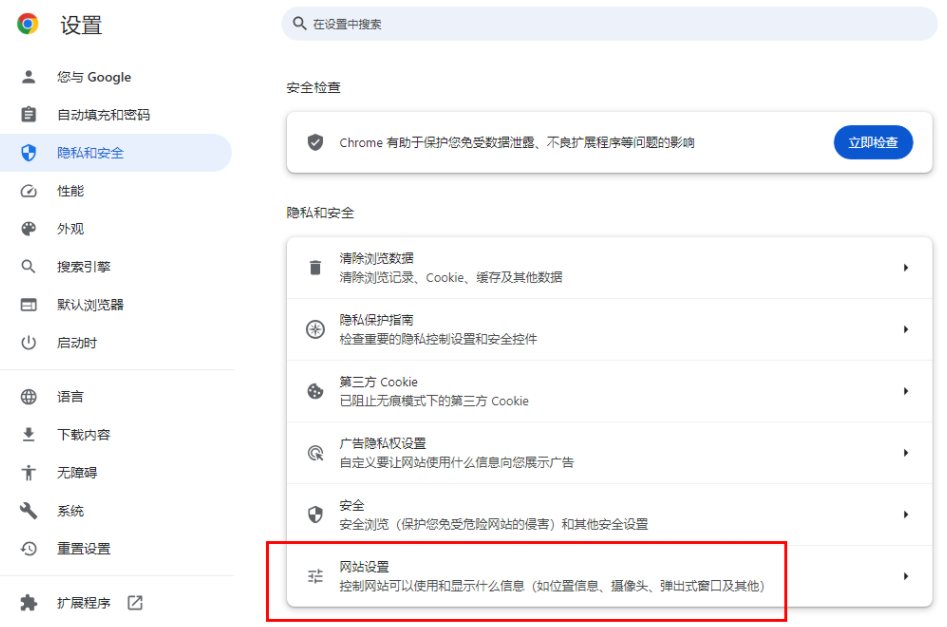Click the shield icon in the 安全 row

(315, 514)
